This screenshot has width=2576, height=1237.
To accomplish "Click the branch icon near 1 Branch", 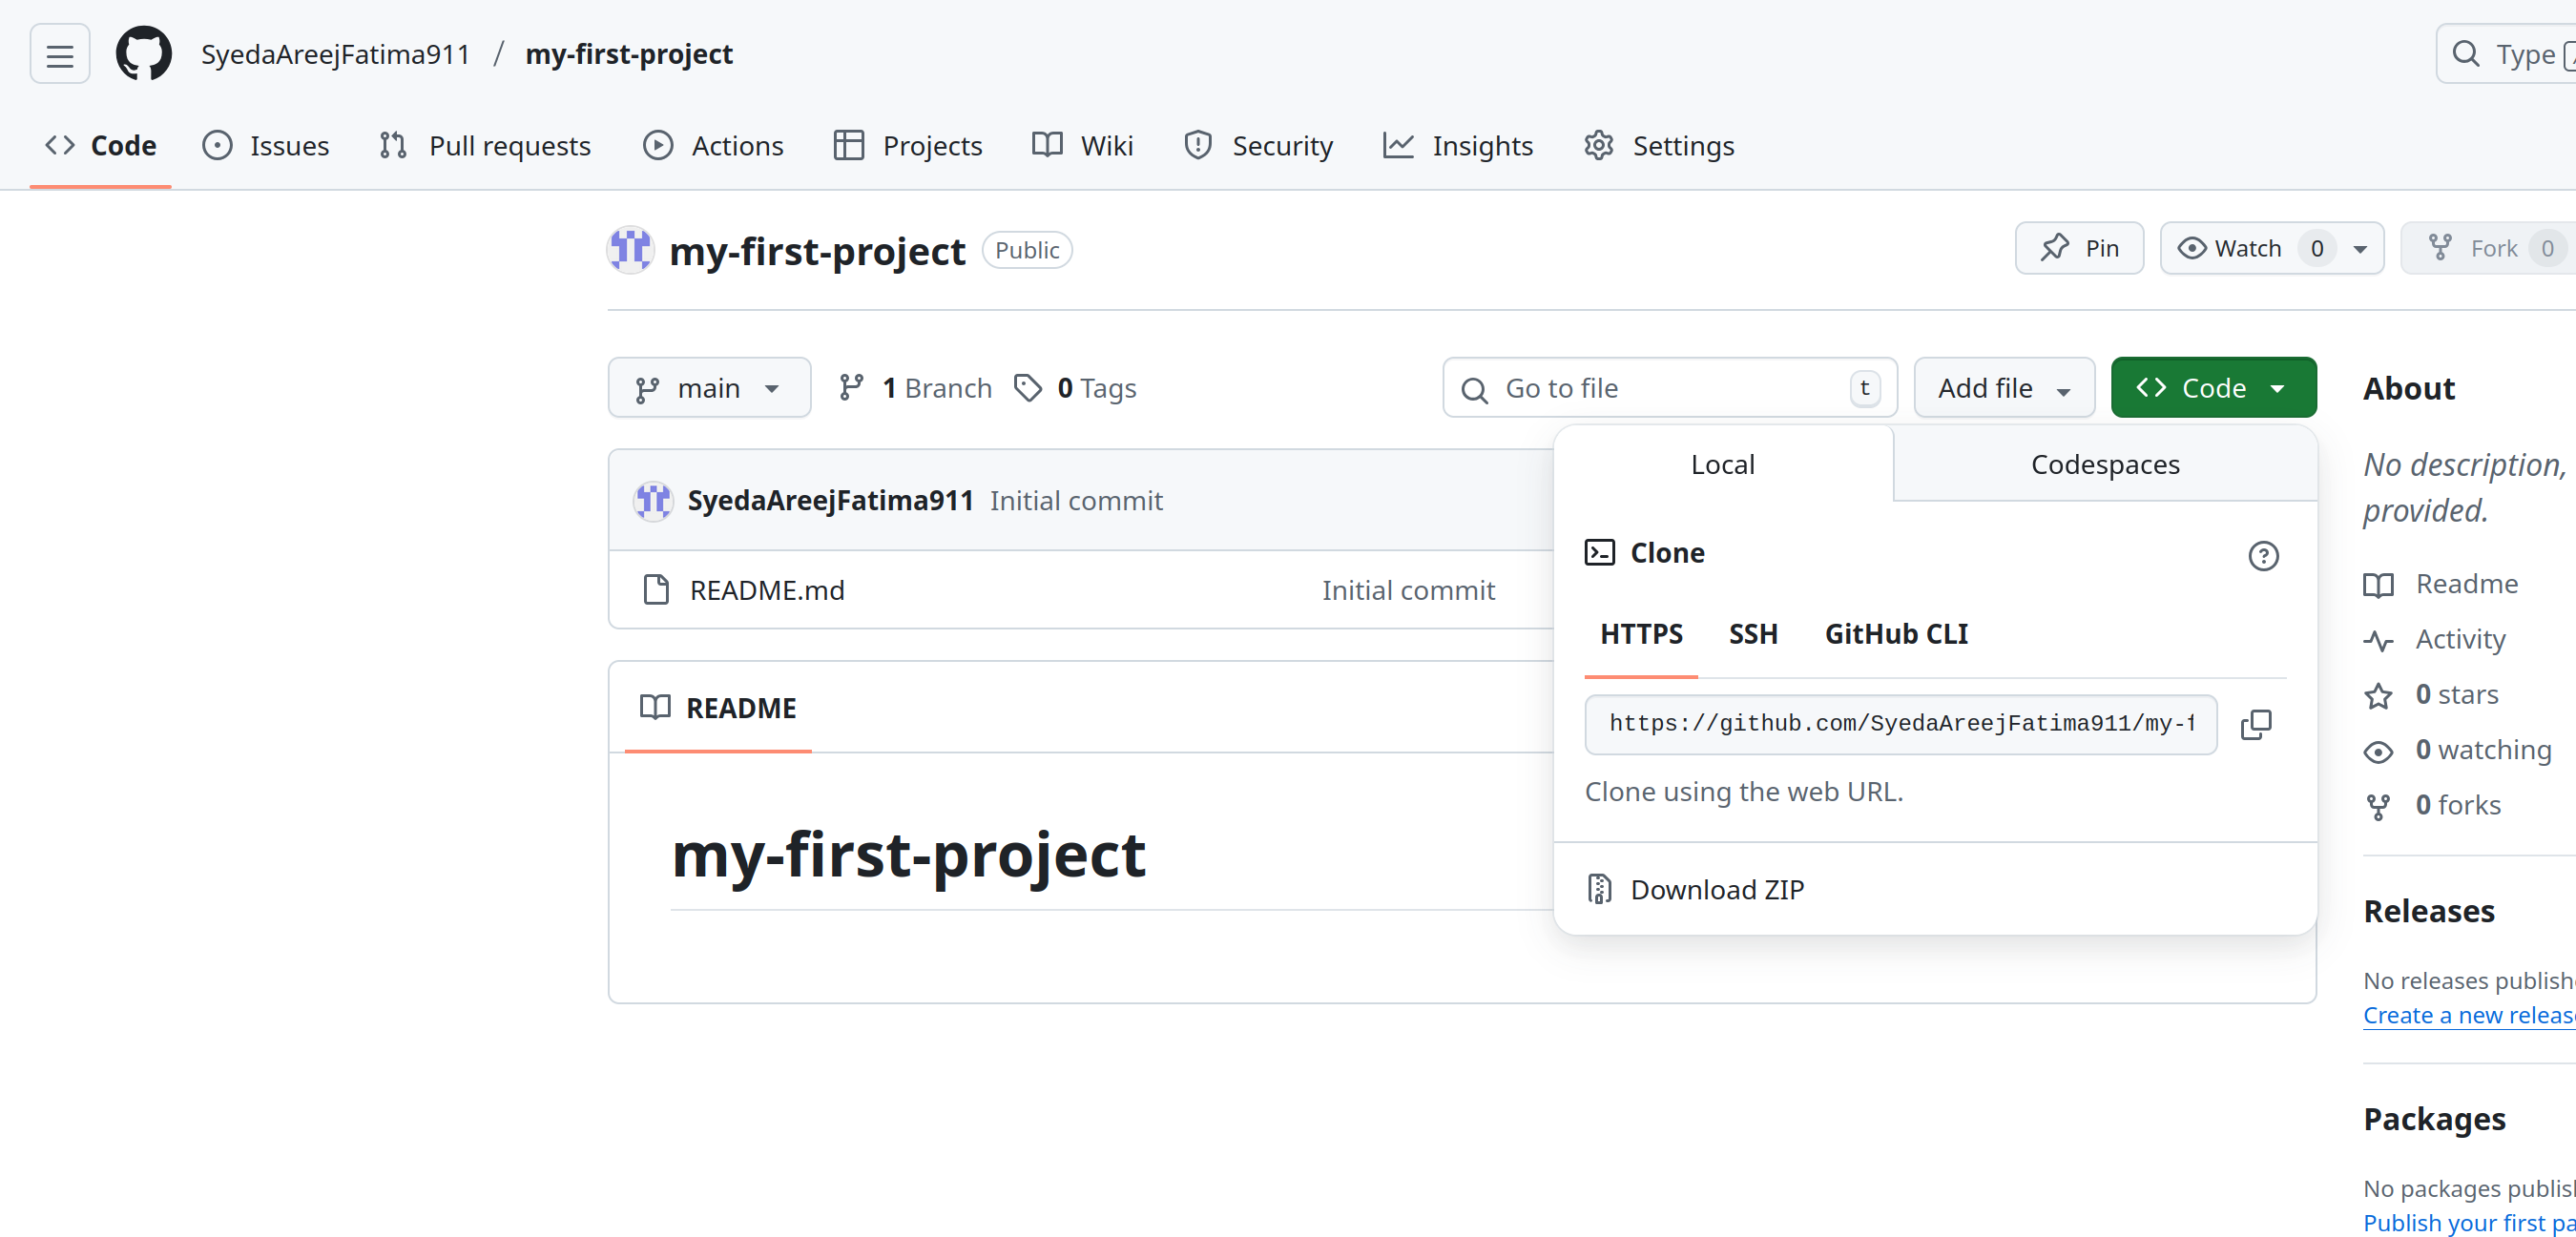I will [851, 388].
